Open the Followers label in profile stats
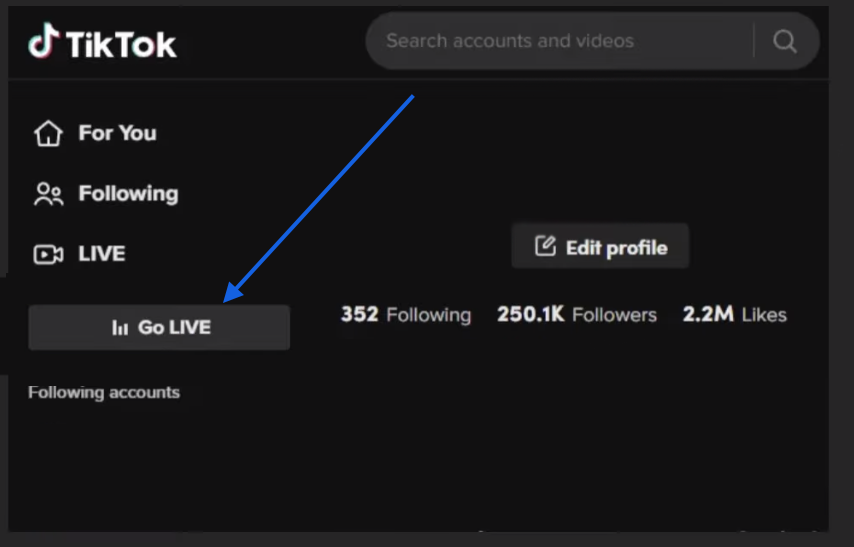The width and height of the screenshot is (854, 547). (614, 315)
